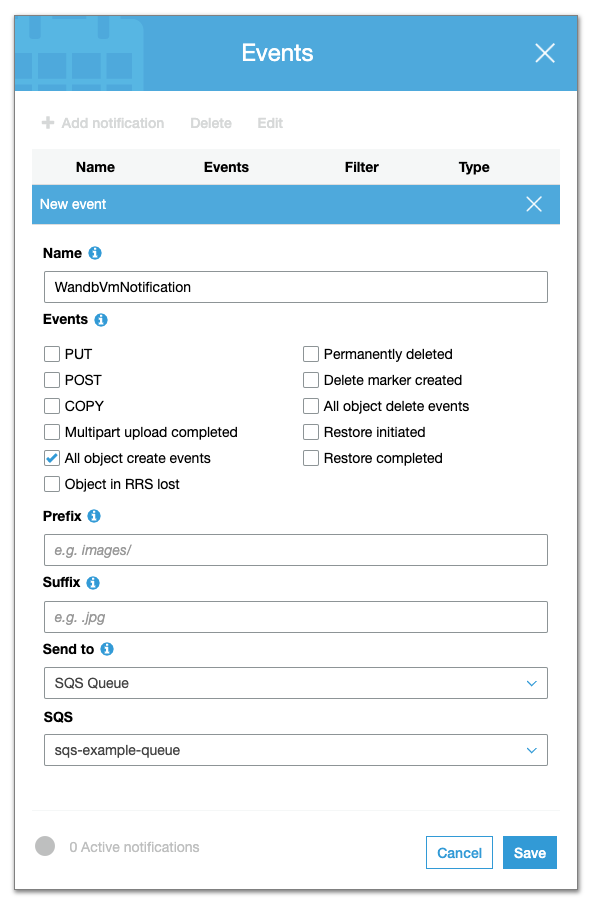Open the Send to dropdown showing SQS Queue
Viewport: 597px width, 916px height.
tap(295, 683)
